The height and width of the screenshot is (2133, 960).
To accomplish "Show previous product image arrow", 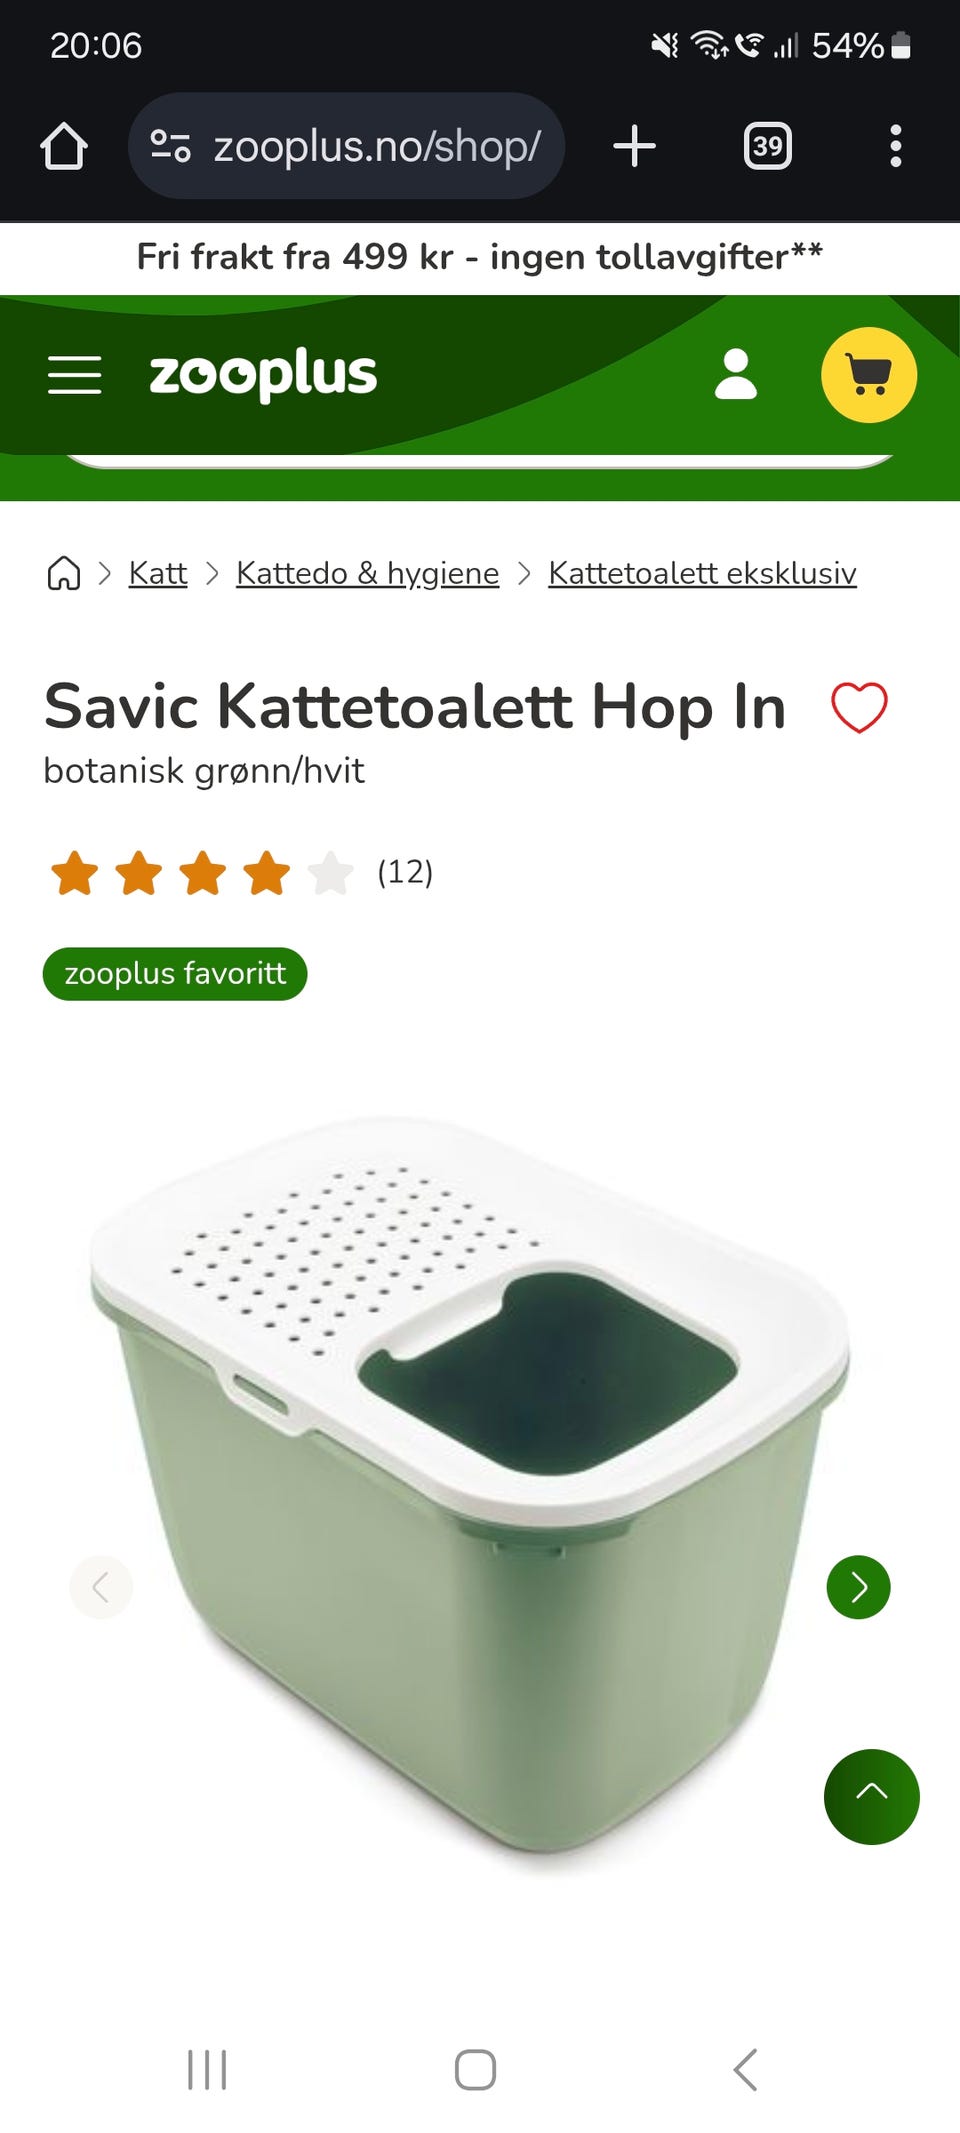I will click(101, 1587).
